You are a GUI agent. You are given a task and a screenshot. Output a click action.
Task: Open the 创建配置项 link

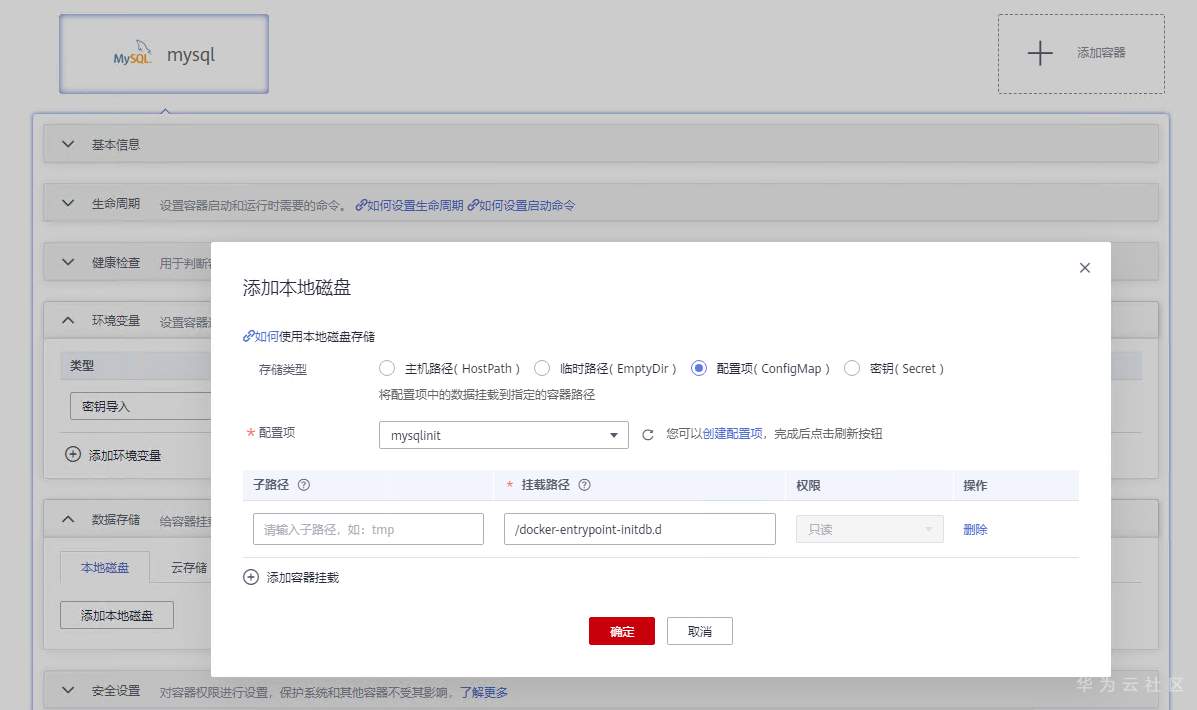coord(732,434)
